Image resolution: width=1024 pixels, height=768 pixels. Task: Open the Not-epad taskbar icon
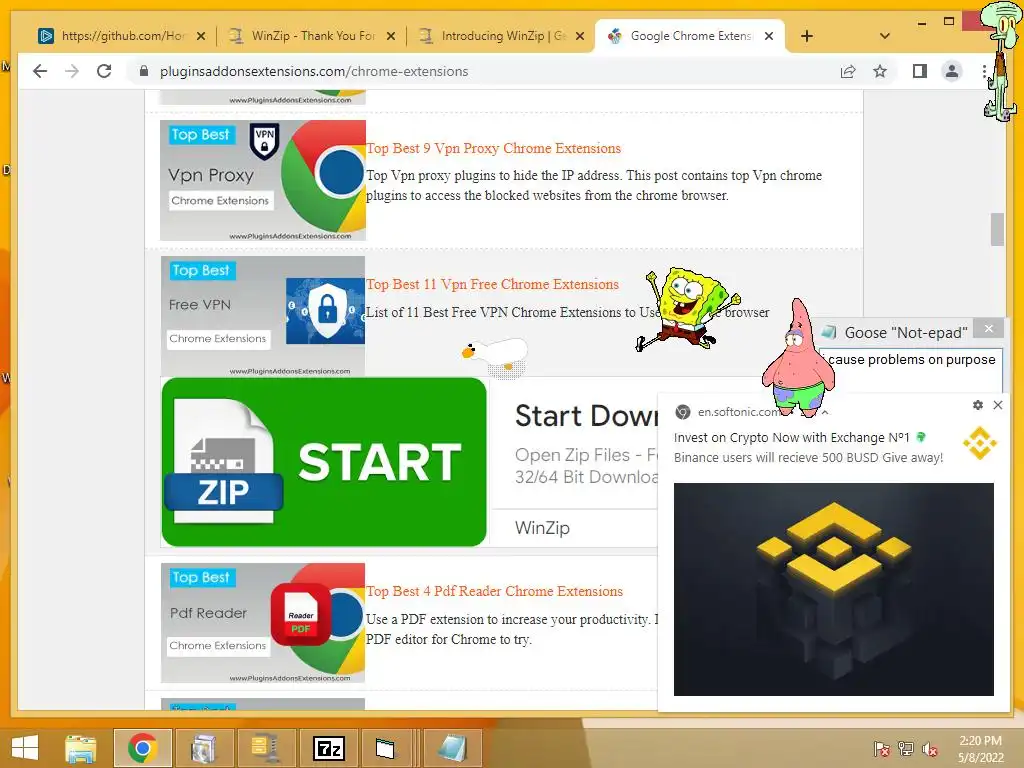coord(452,748)
